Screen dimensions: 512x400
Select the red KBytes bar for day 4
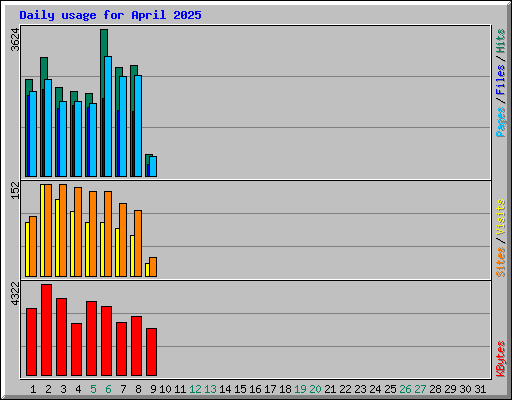click(x=76, y=349)
